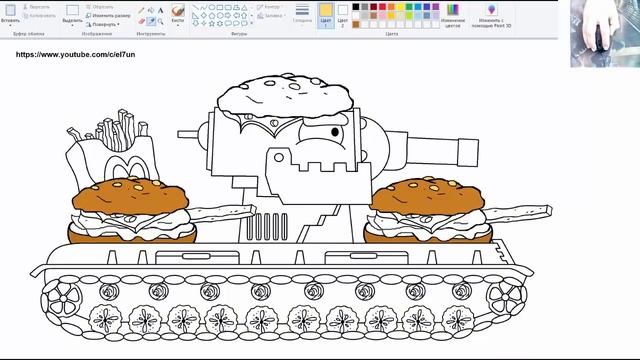Image resolution: width=640 pixels, height=360 pixels.
Task: Choose the Four-point star shape
Action: pyautogui.click(x=204, y=24)
